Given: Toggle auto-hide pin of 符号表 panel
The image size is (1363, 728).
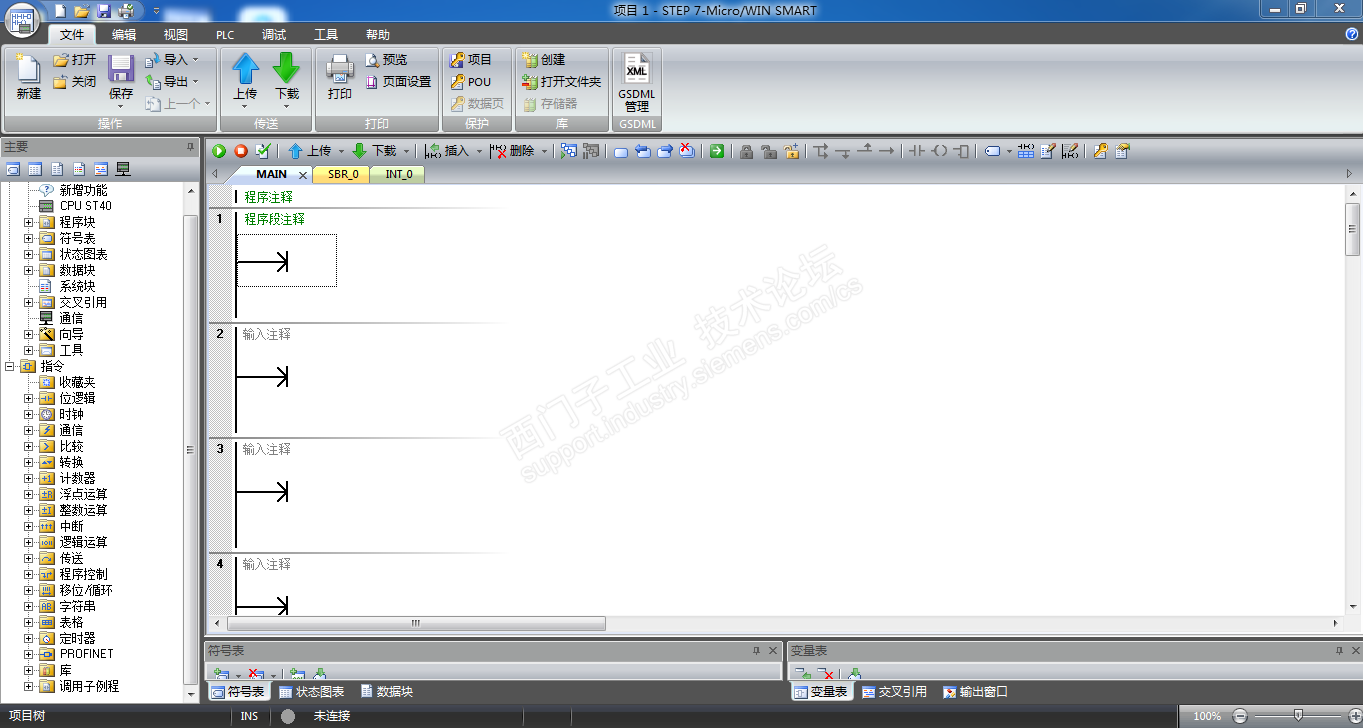Looking at the screenshot, I should point(757,651).
